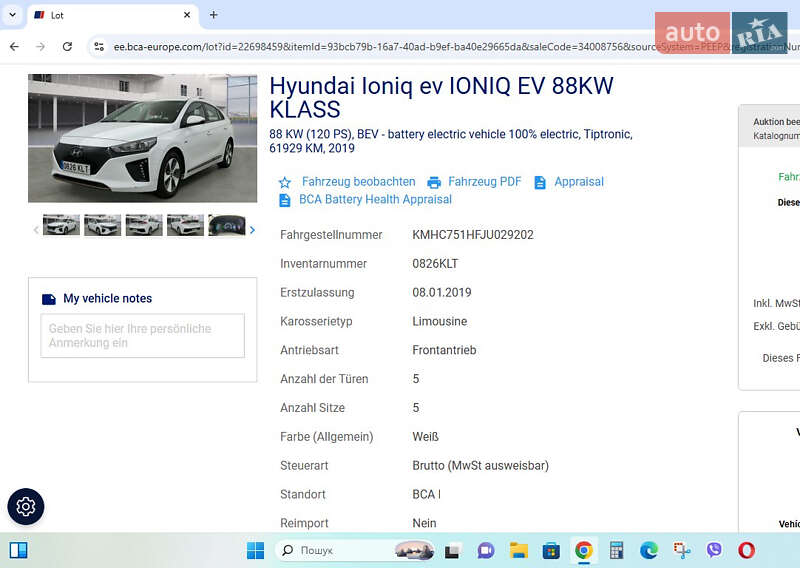Viewport: 800px width, 568px height.
Task: Select the dashboard interior thumbnail
Action: pyautogui.click(x=227, y=225)
